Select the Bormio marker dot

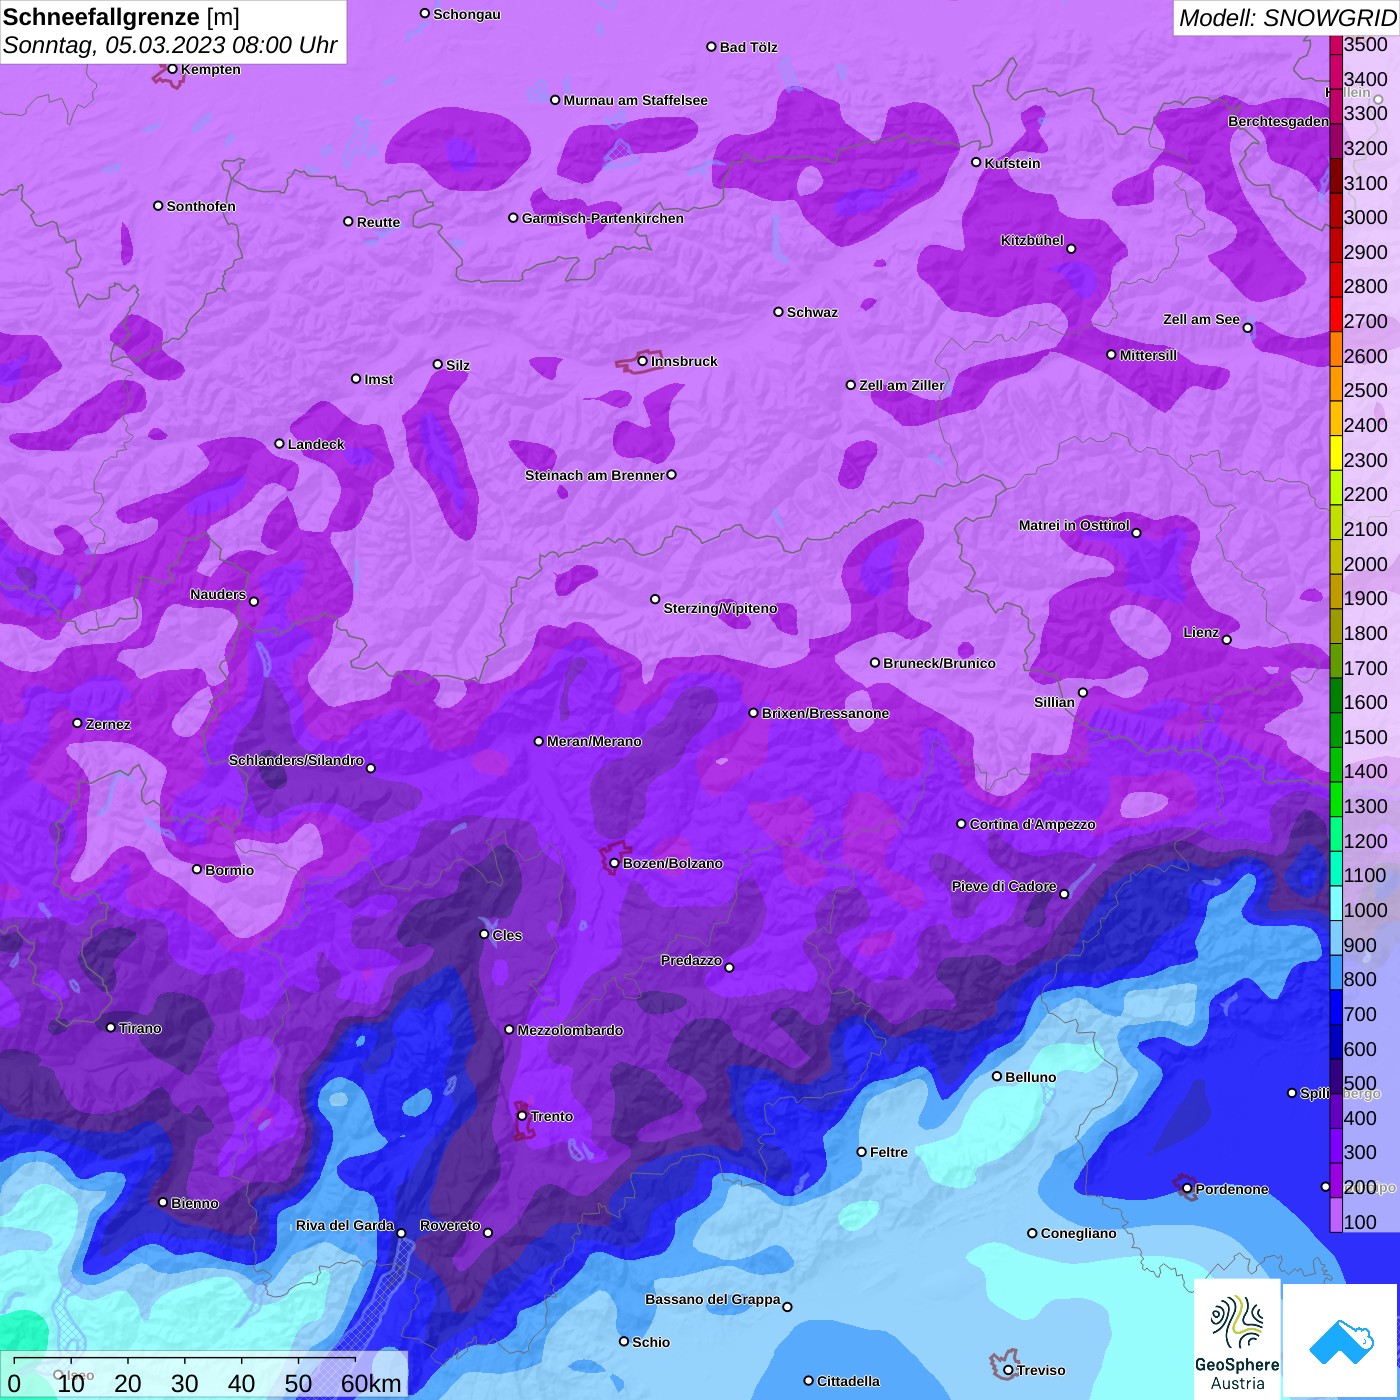click(x=197, y=869)
